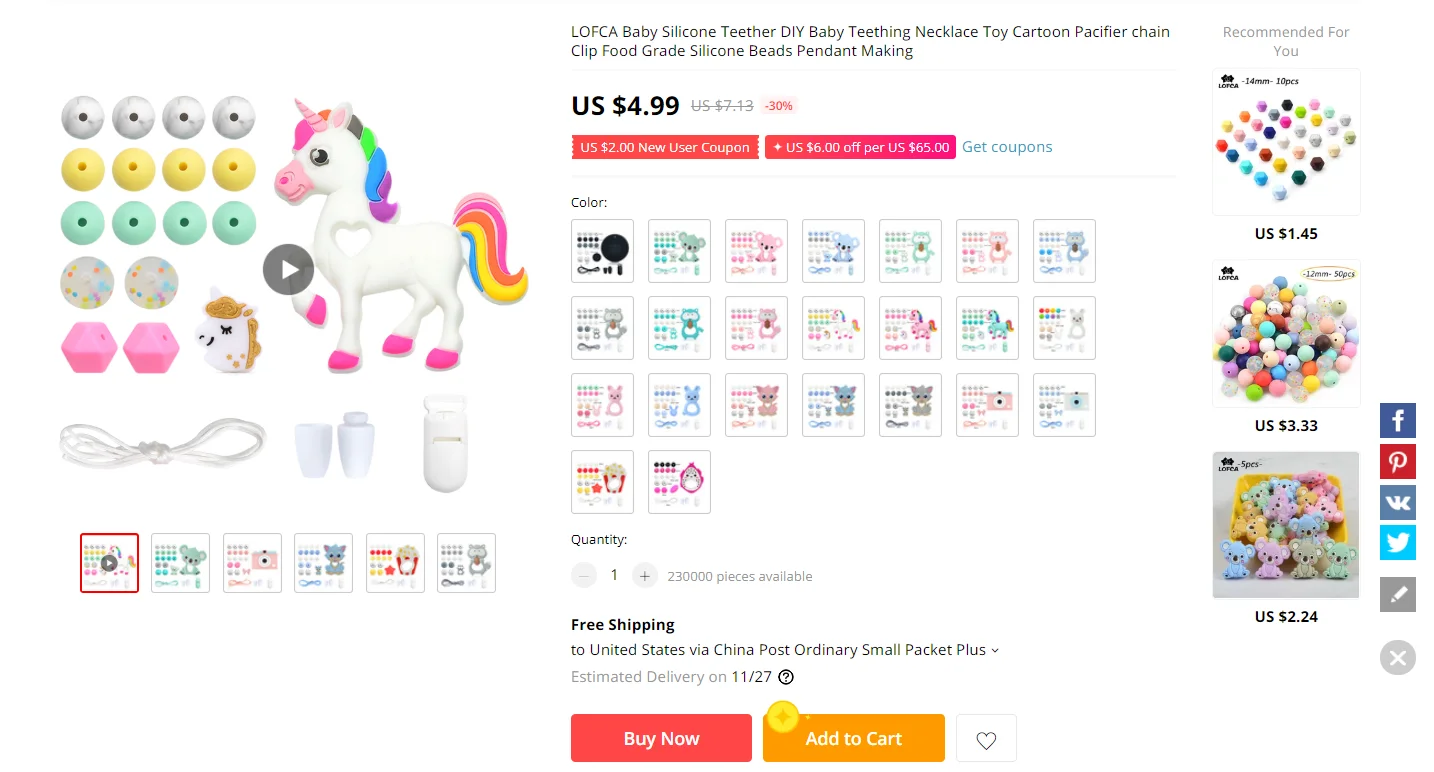Decrease quantity with the minus button
Screen dimensions: 1434x772
[584, 576]
